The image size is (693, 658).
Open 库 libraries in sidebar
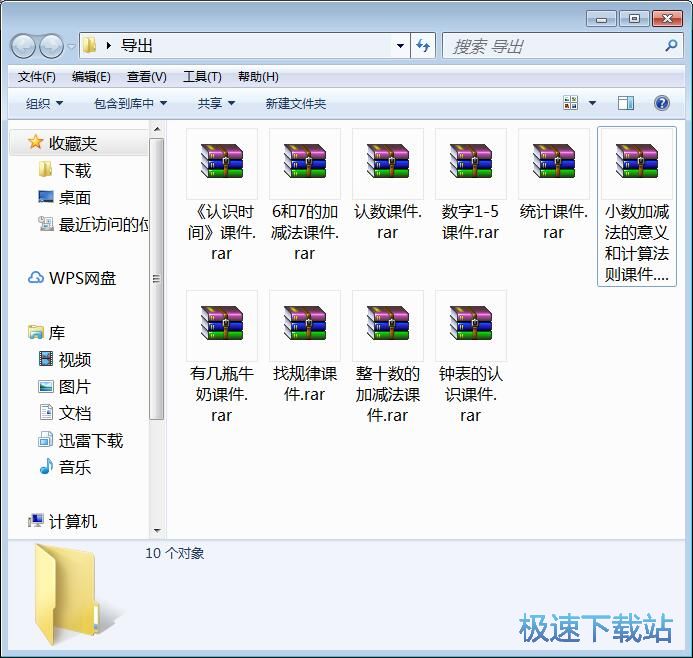46,332
